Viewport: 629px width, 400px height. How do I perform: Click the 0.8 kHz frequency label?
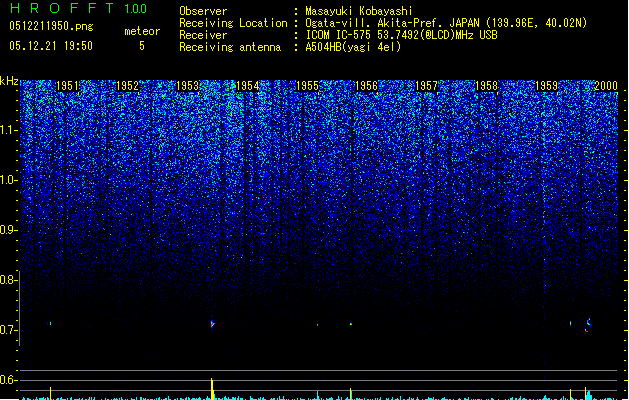click(x=8, y=280)
